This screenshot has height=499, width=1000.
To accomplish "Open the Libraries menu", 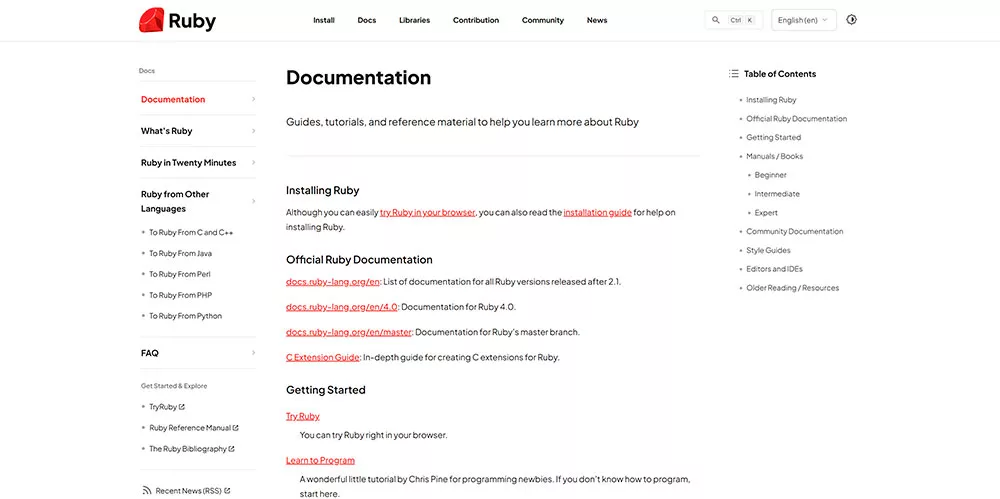I will point(415,20).
